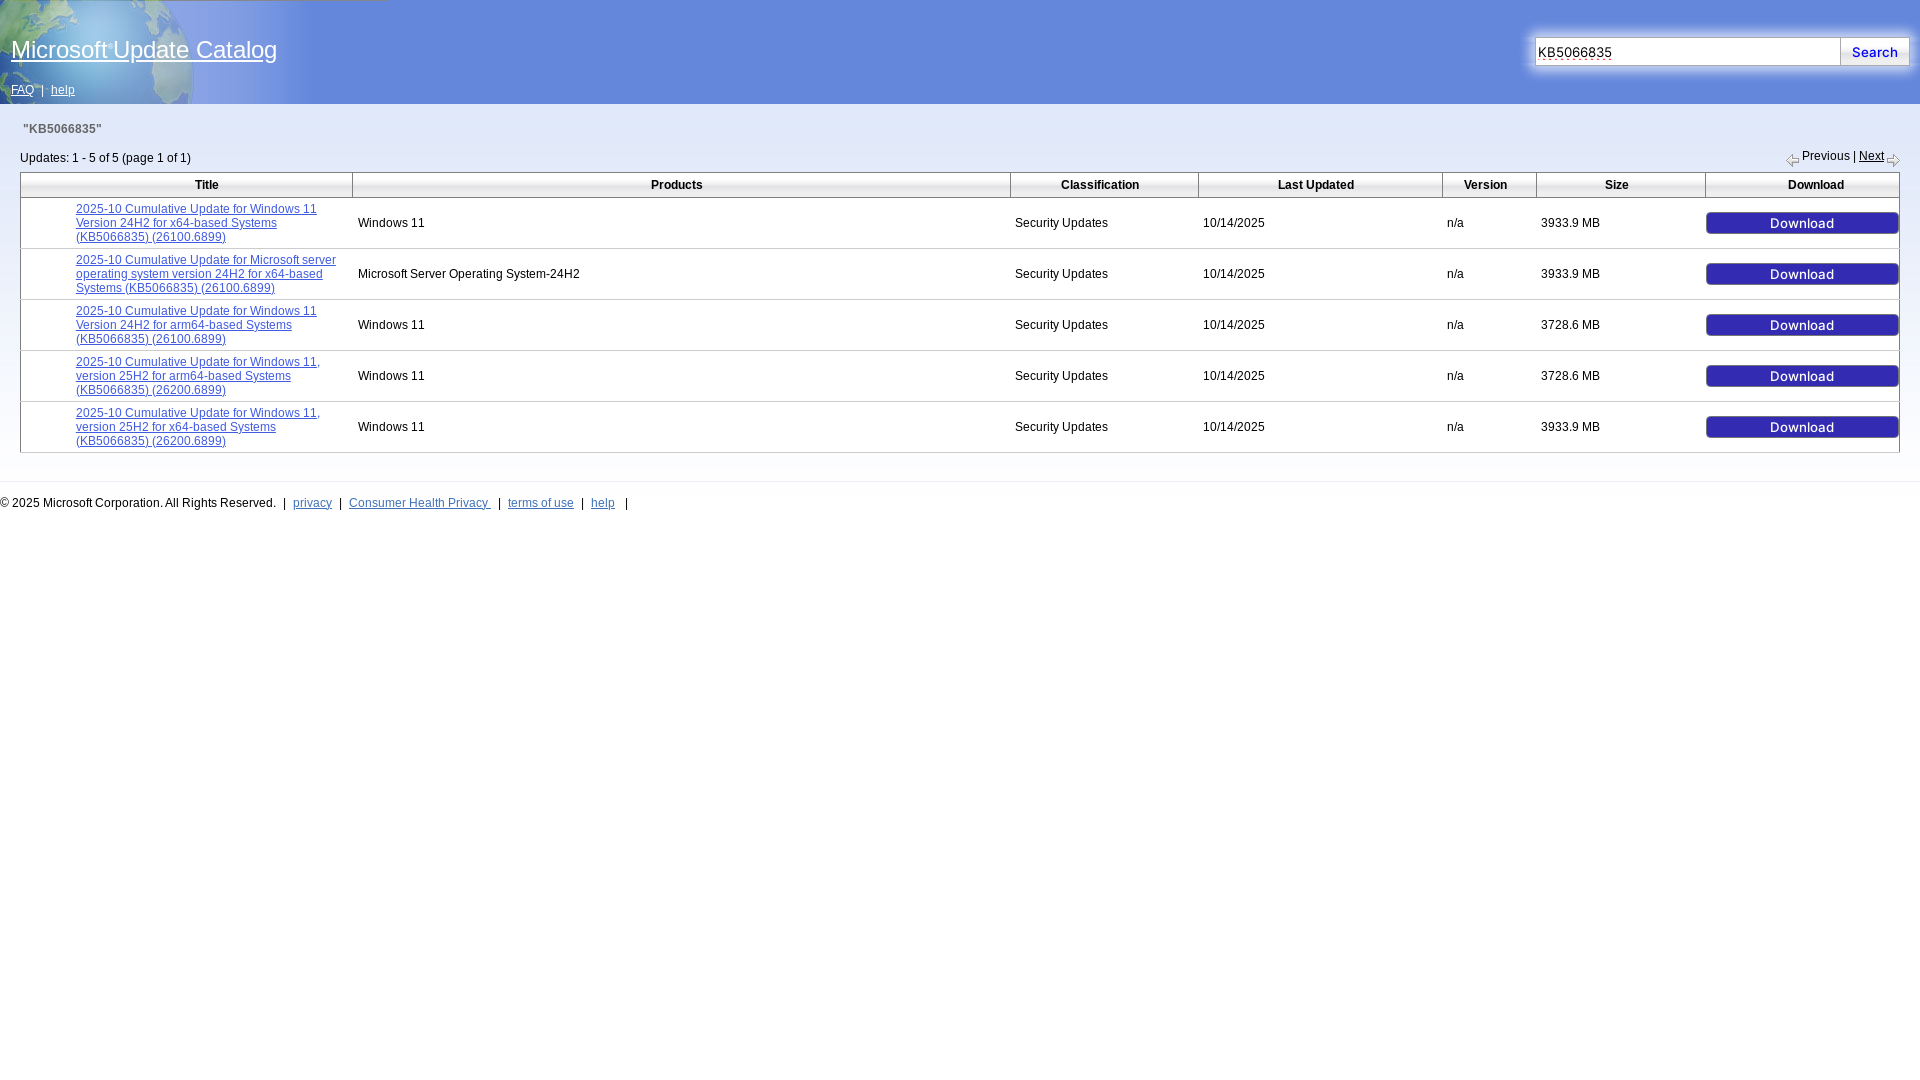This screenshot has height=1080, width=1920.
Task: Open the footer help link
Action: click(603, 503)
